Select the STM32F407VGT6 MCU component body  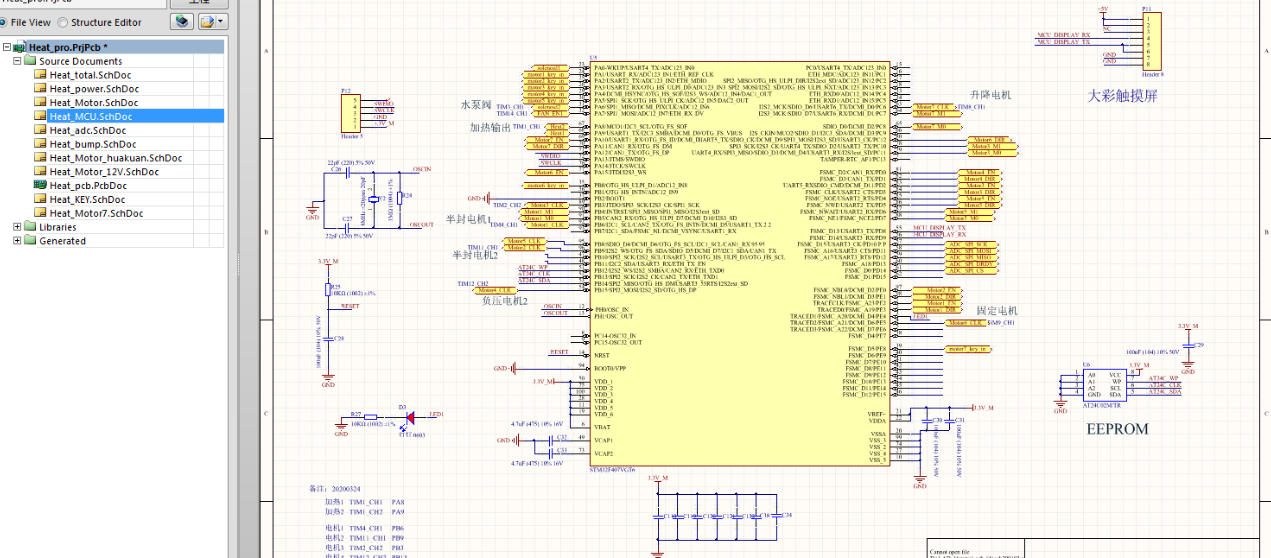(739, 262)
